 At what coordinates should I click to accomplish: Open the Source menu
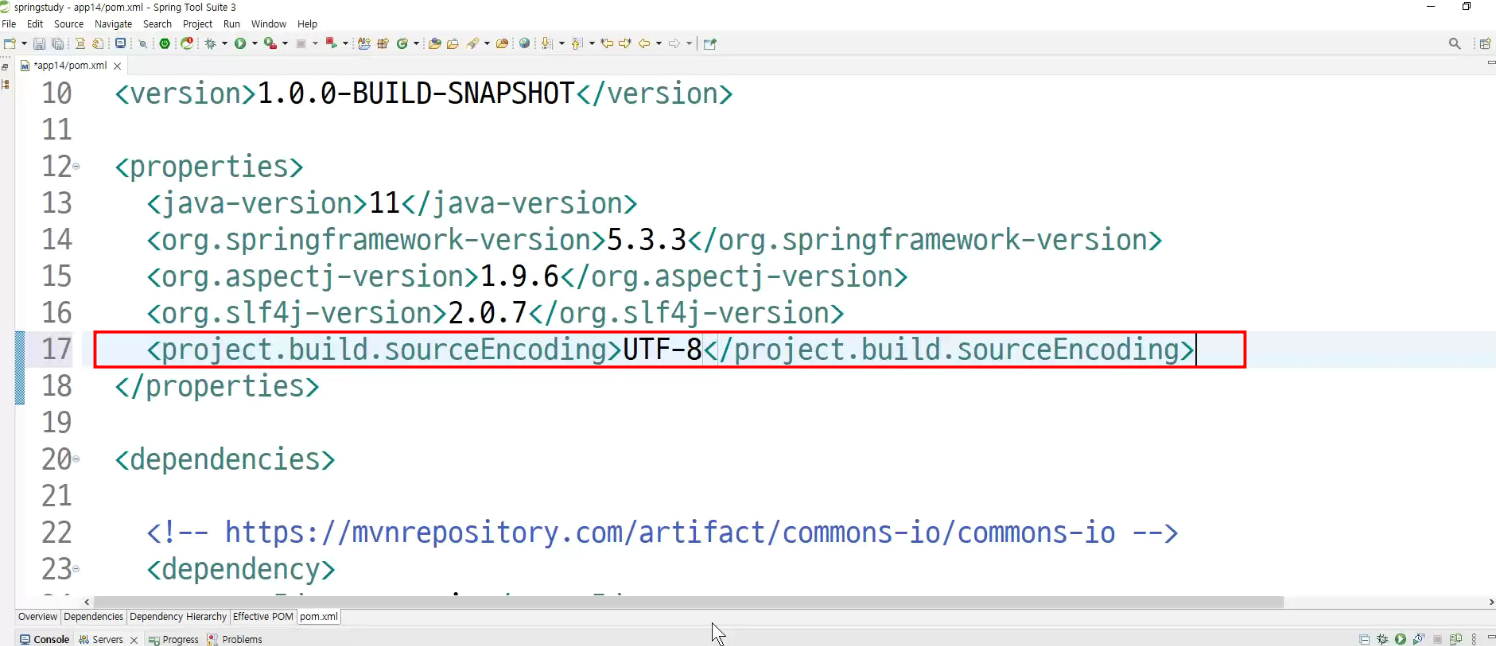pyautogui.click(x=69, y=24)
